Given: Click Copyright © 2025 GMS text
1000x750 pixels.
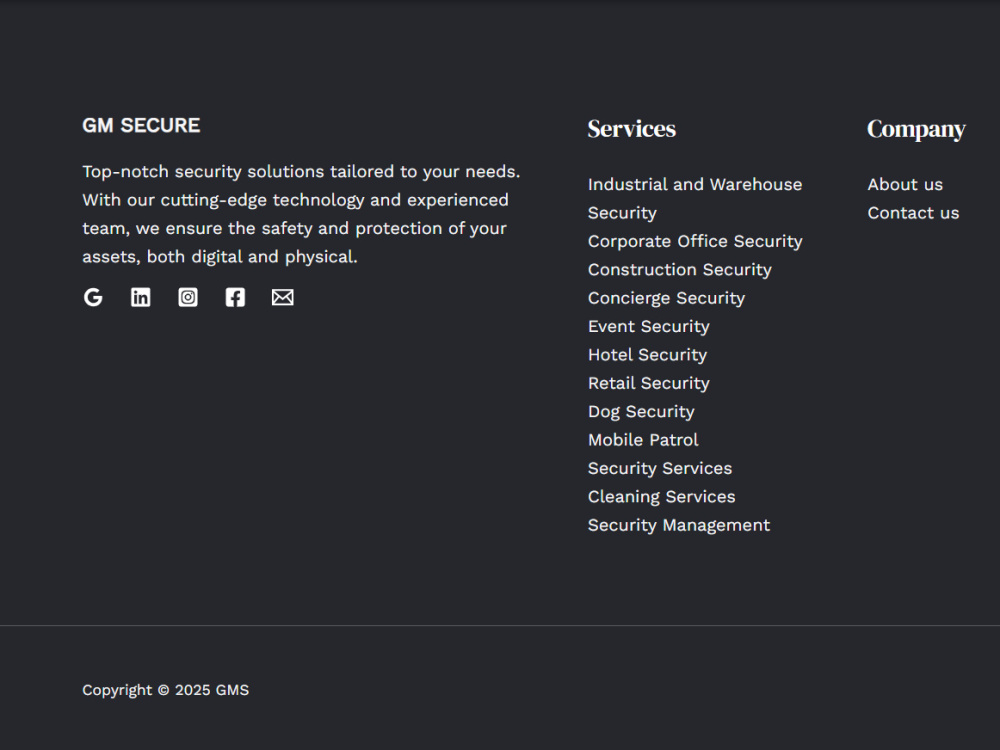Looking at the screenshot, I should point(166,690).
